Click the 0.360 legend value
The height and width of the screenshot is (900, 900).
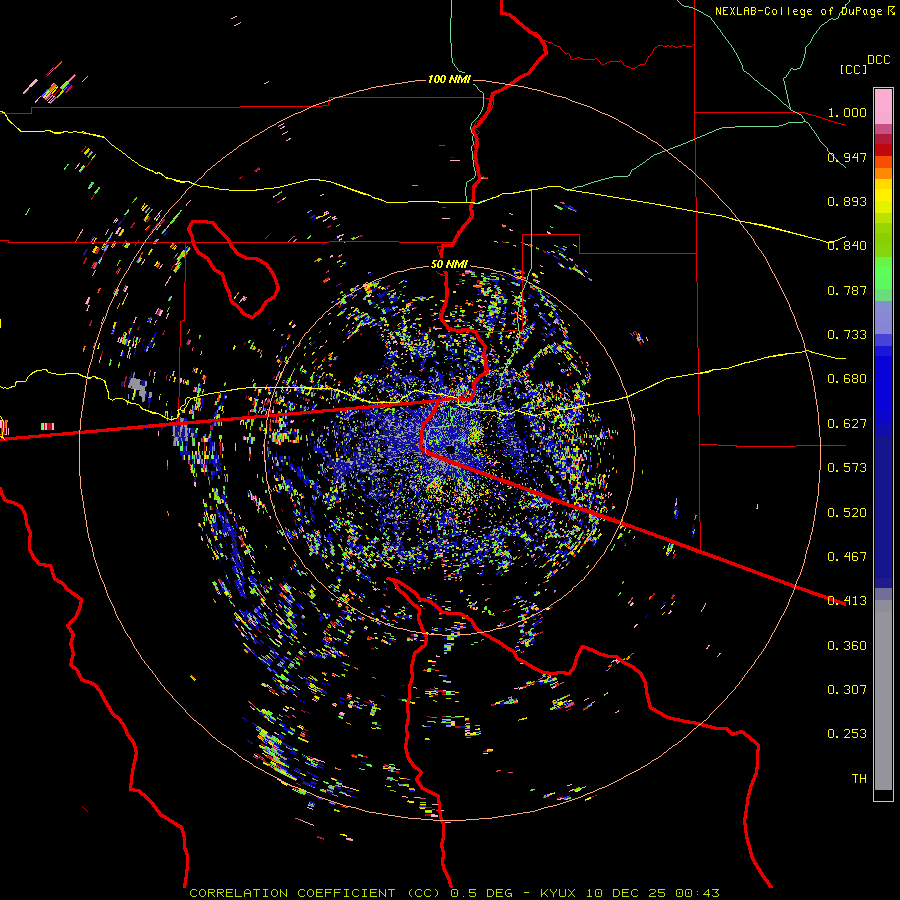(847, 646)
